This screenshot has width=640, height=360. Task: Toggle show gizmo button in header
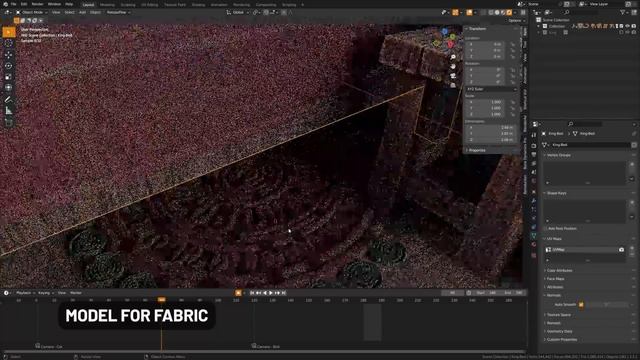[455, 13]
